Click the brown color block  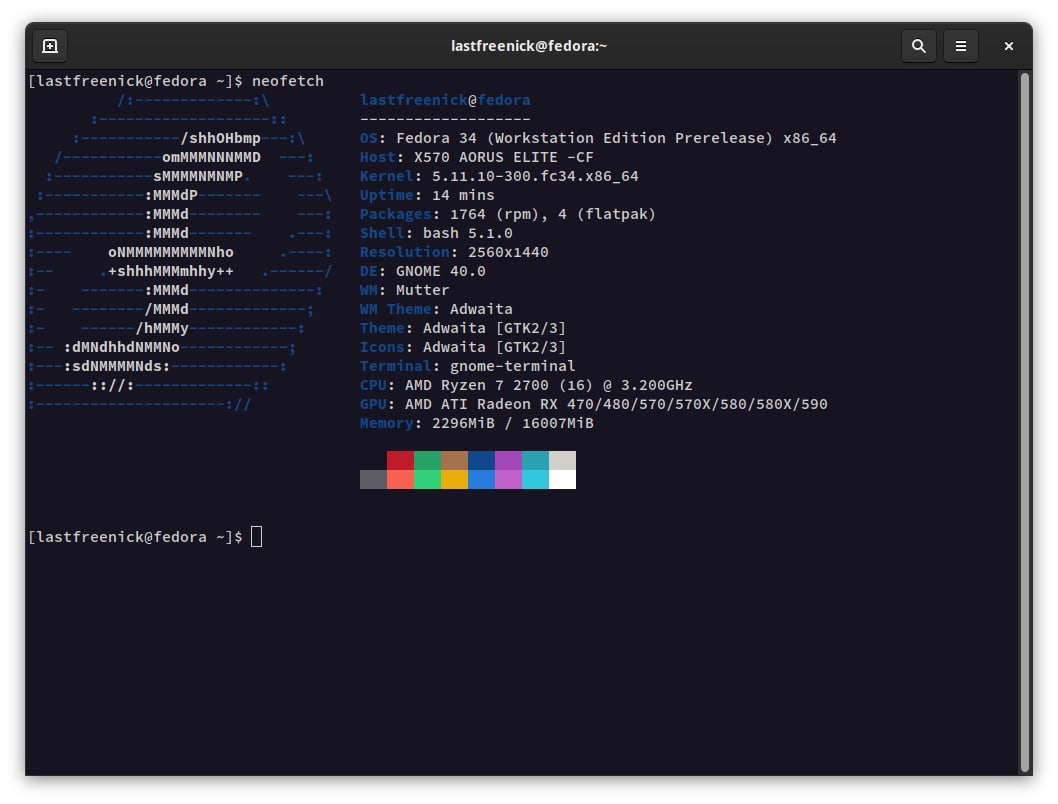click(x=454, y=460)
